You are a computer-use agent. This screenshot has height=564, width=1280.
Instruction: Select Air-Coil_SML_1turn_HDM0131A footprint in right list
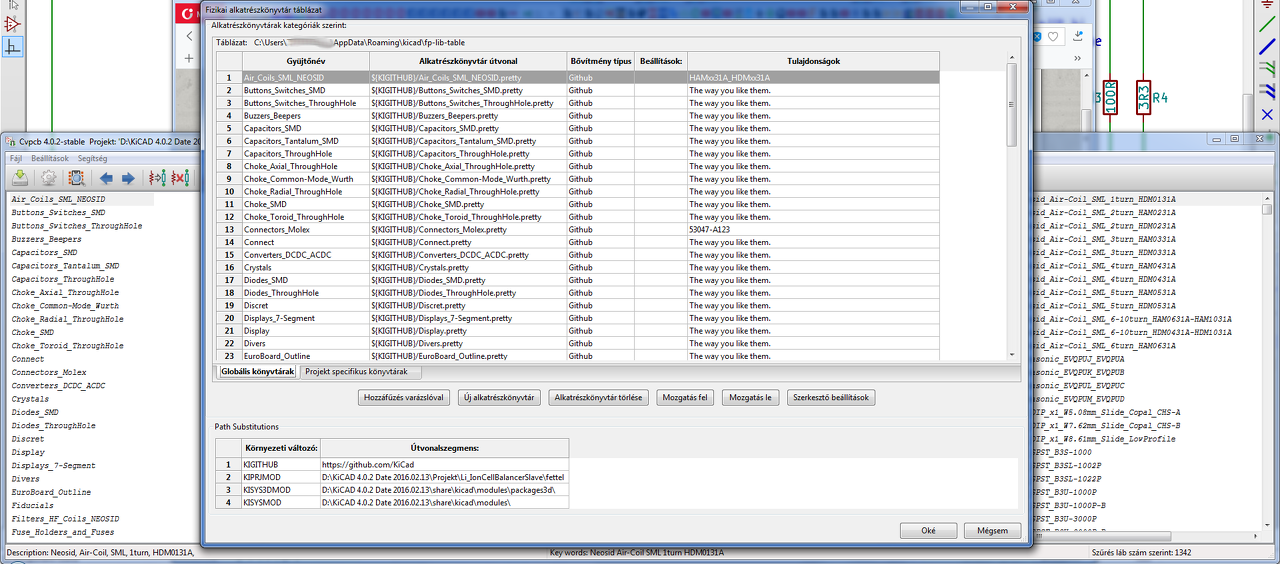(x=1107, y=200)
